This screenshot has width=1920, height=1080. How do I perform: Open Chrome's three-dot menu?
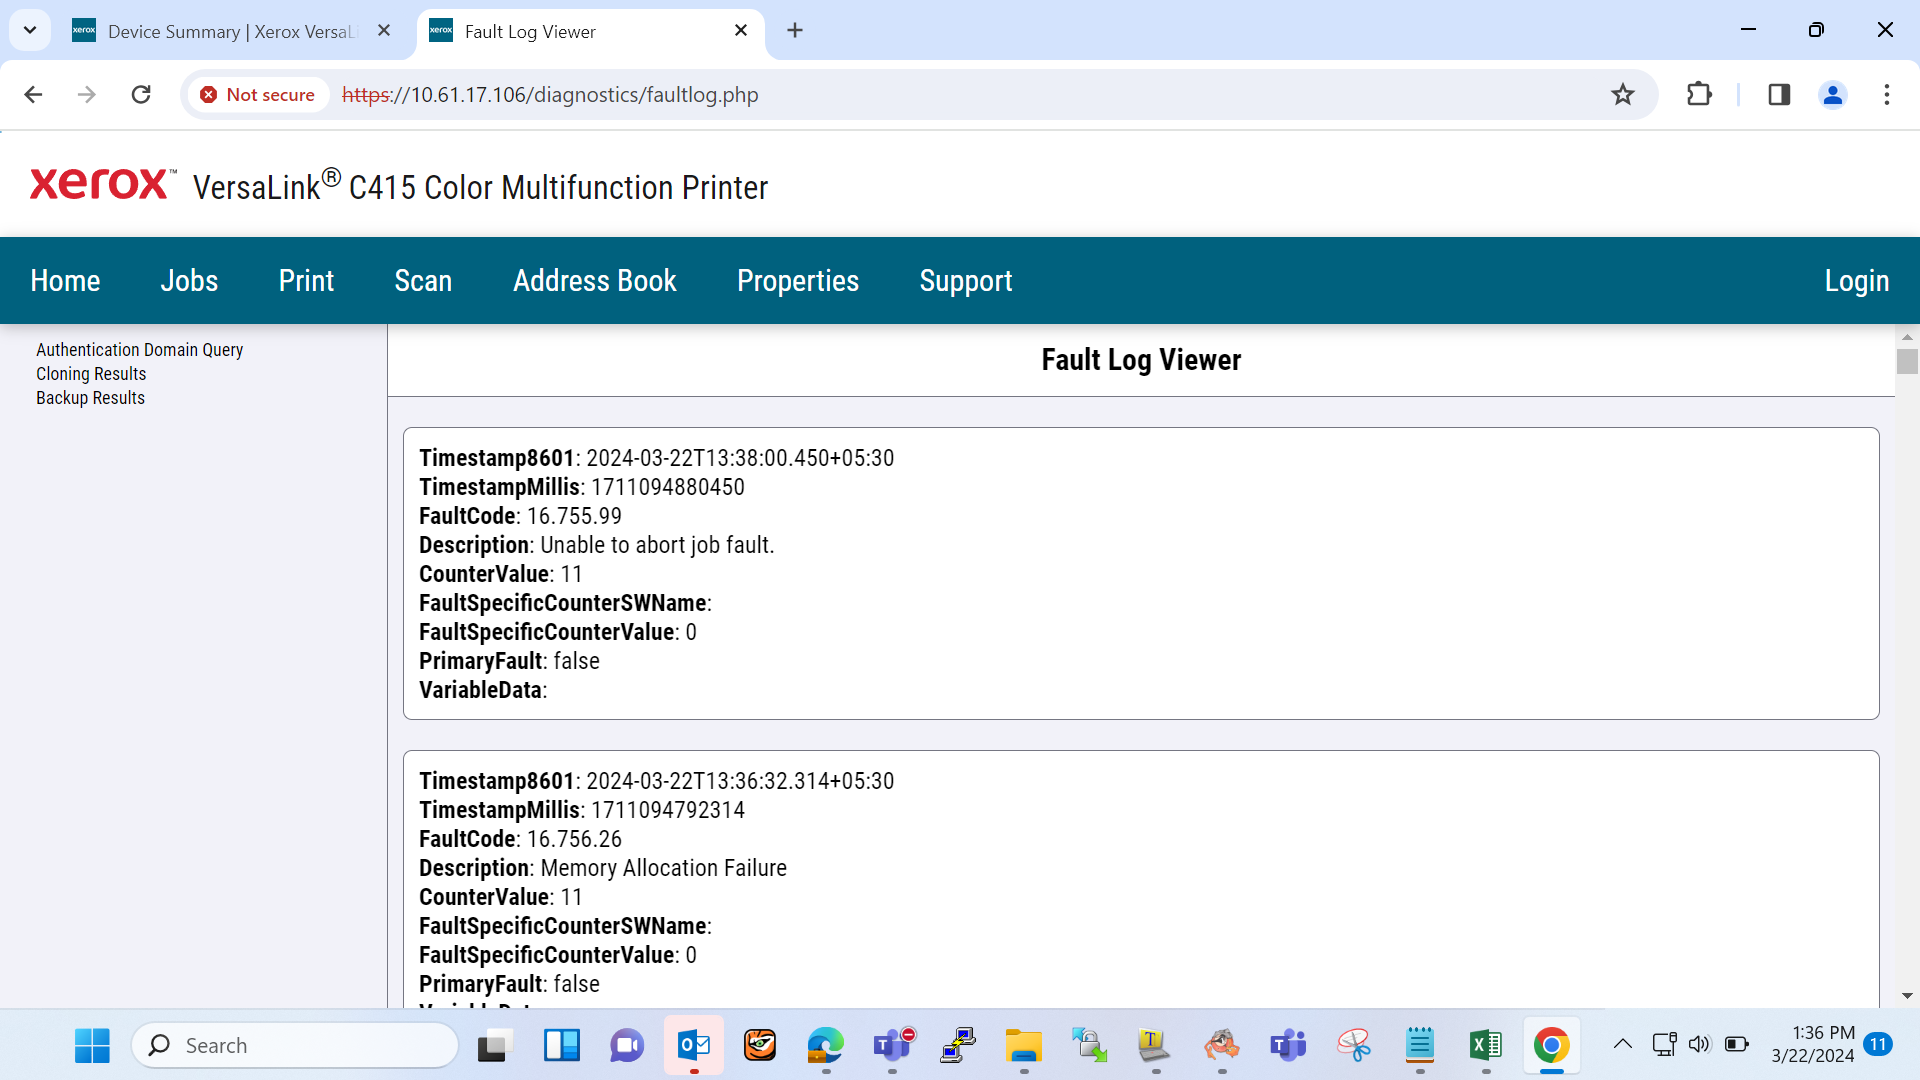pyautogui.click(x=1886, y=94)
